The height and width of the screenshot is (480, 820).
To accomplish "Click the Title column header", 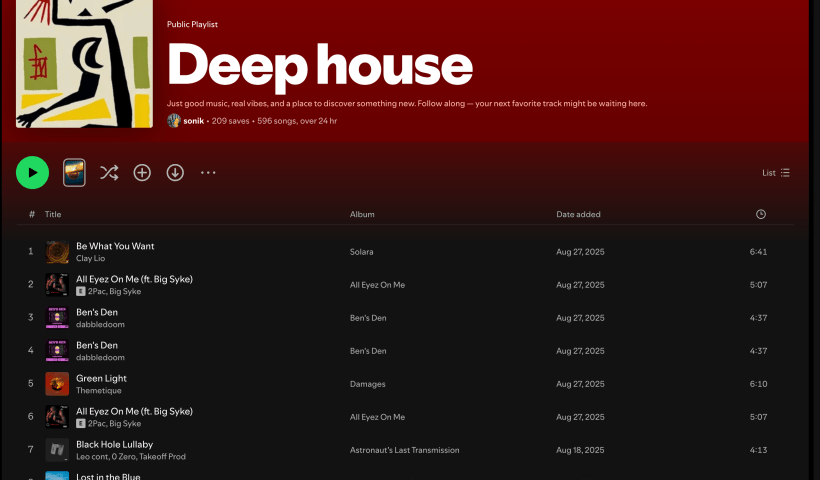I will (53, 214).
